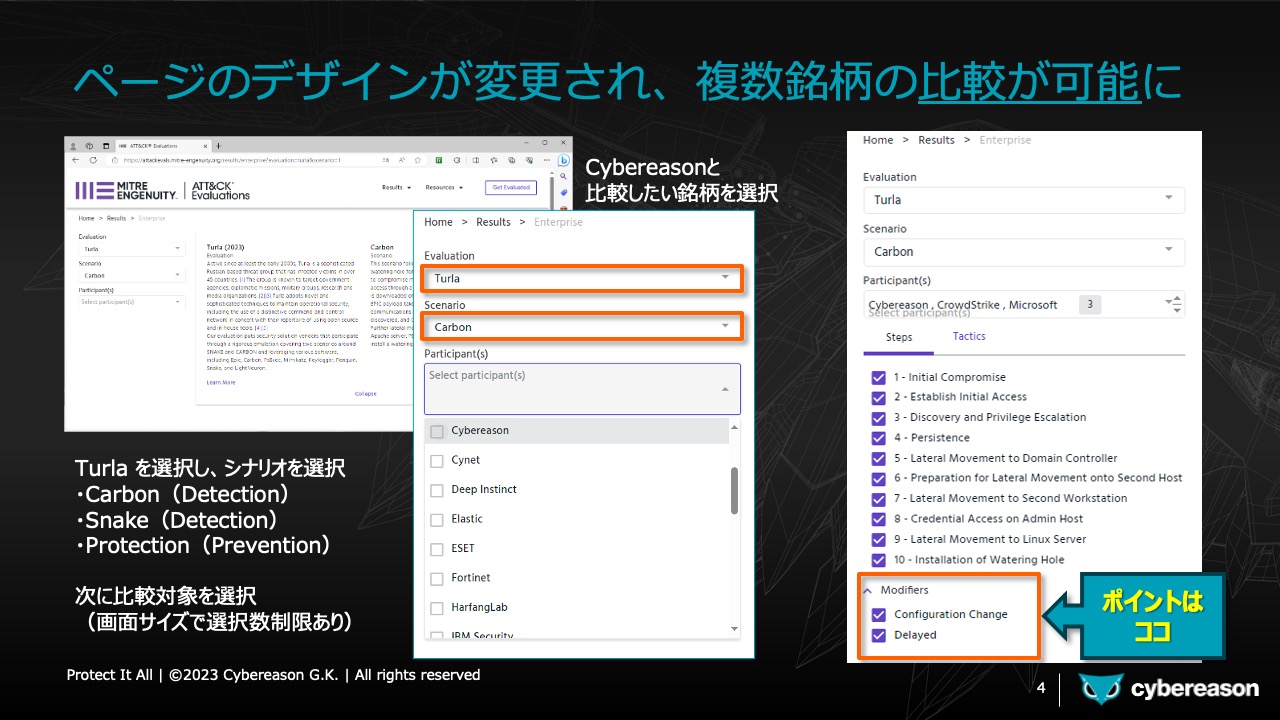Uncheck step 8 - Credential Access on Admin Host
The image size is (1280, 720).
tap(879, 520)
